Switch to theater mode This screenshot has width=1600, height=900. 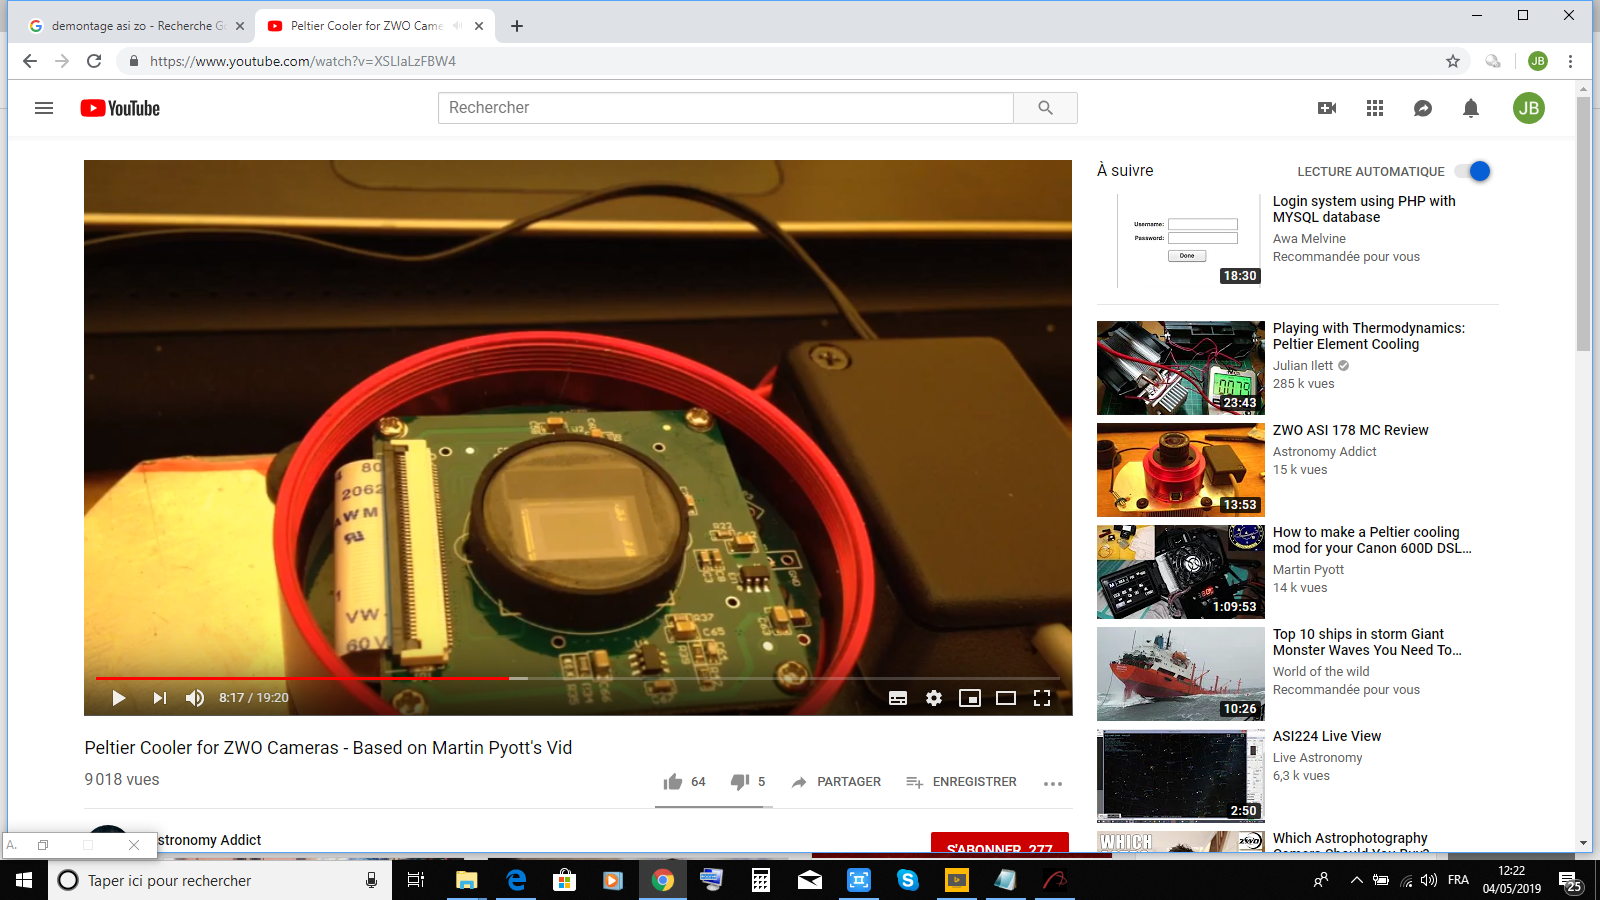(1006, 698)
